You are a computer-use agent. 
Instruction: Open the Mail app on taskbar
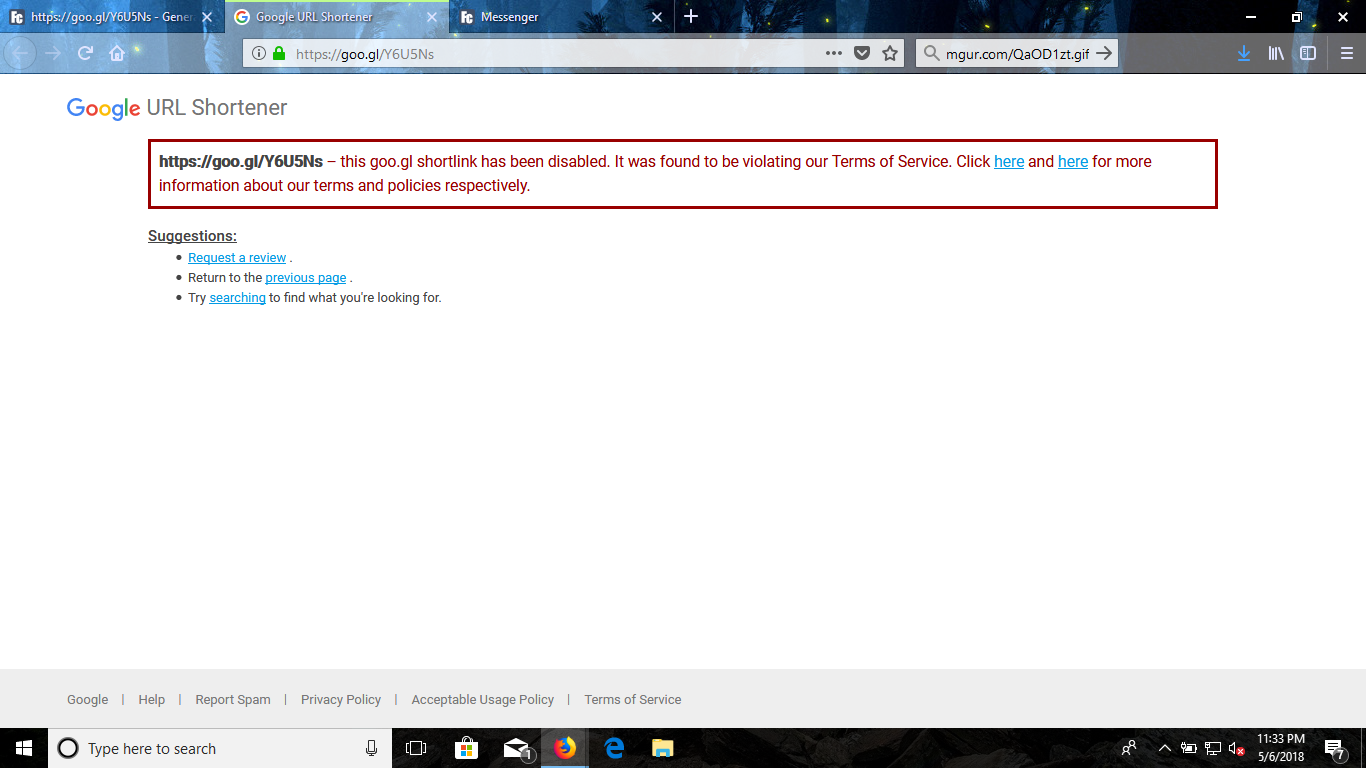516,748
